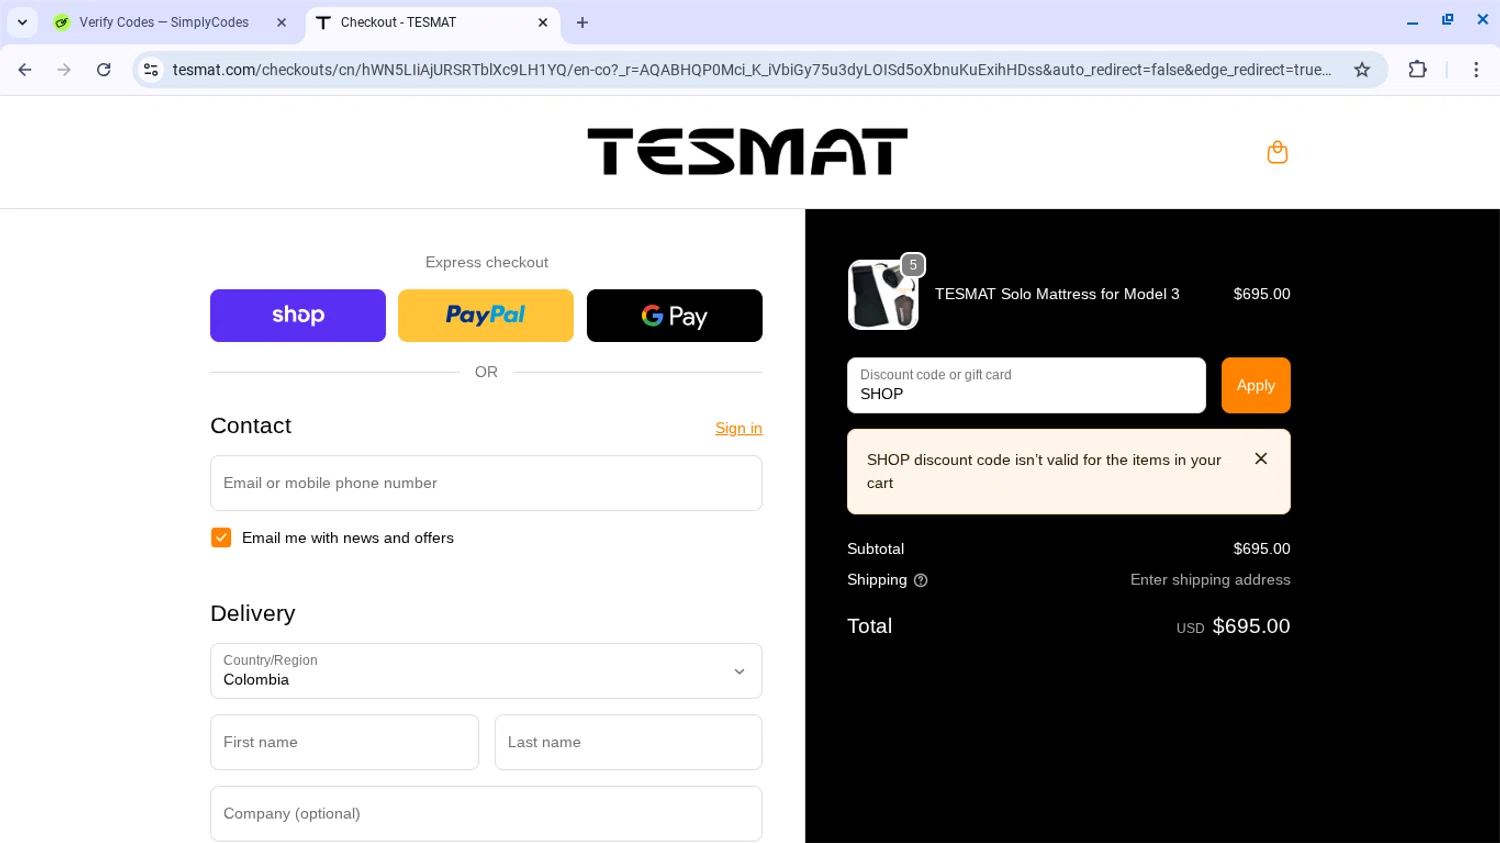Screen dimensions: 1500x843
Task: Click the Company (optional) field
Action: point(486,814)
